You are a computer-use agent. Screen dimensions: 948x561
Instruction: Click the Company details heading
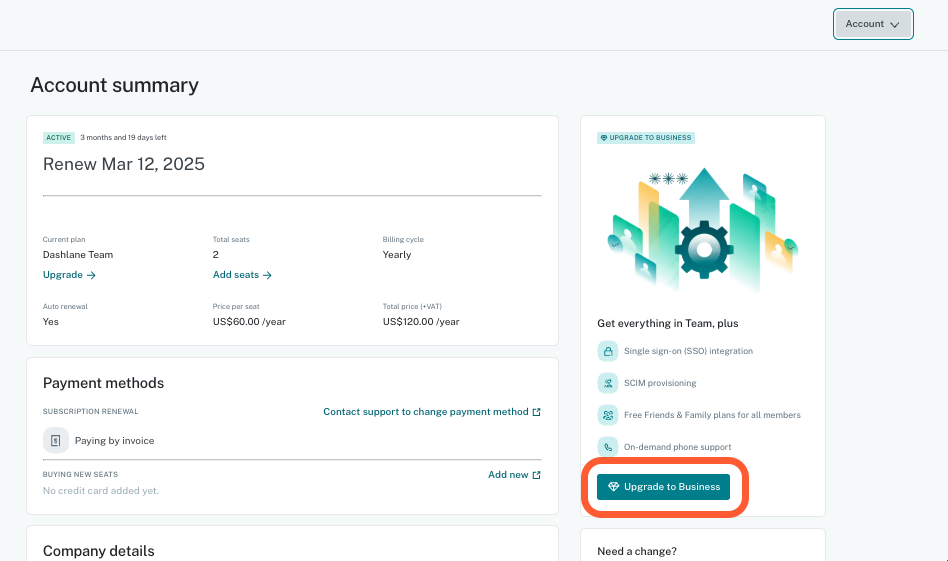[99, 551]
